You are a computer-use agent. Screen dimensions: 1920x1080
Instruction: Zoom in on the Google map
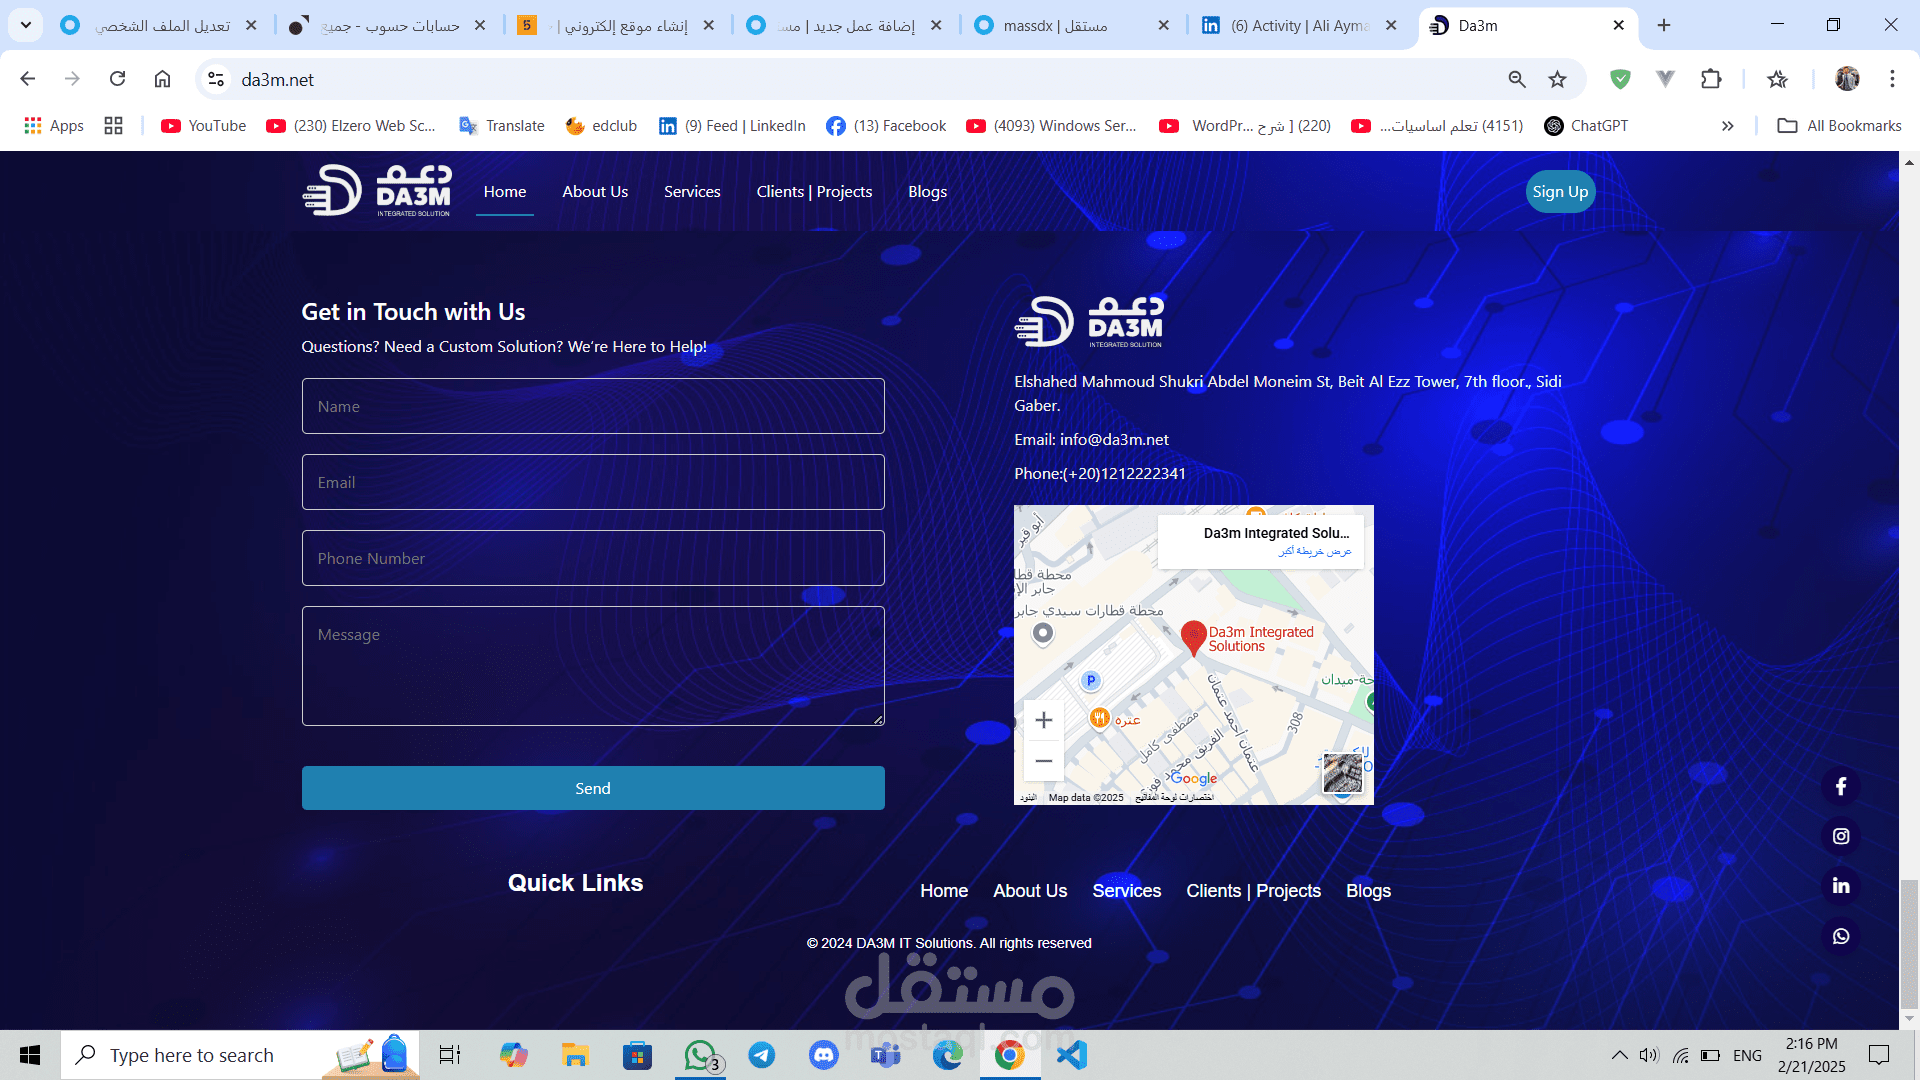click(x=1043, y=720)
